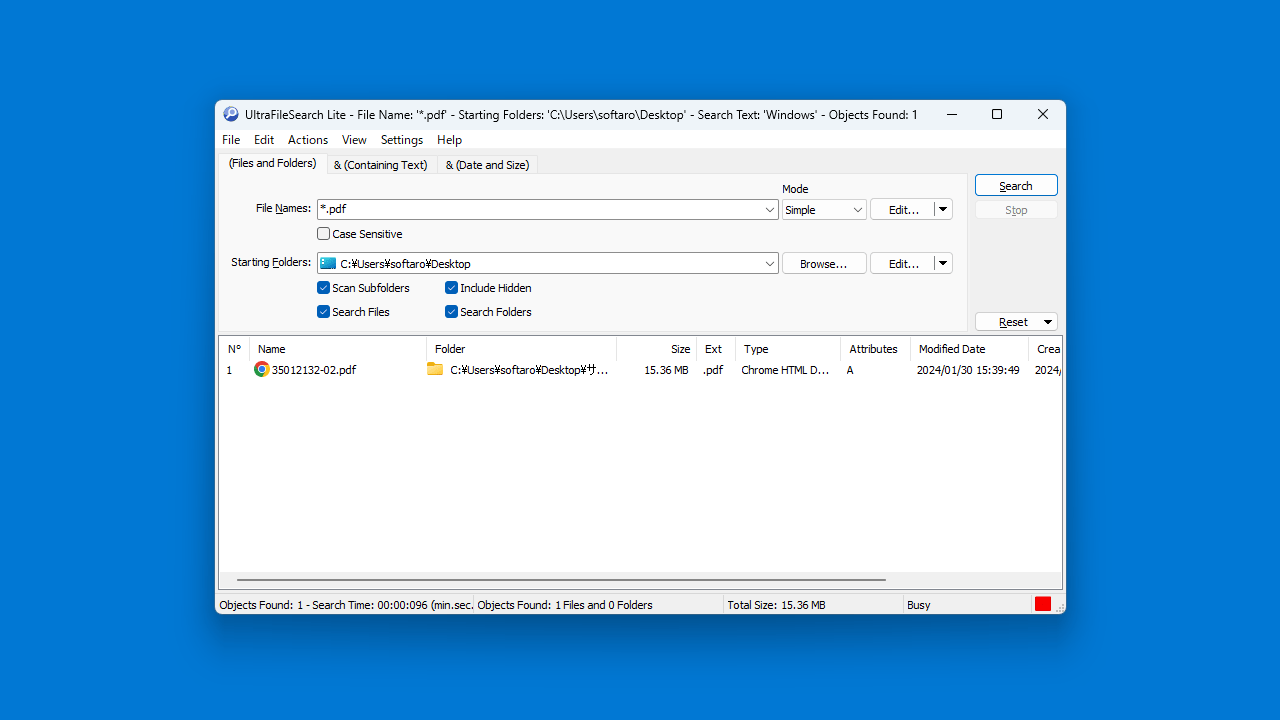This screenshot has height=720, width=1280.
Task: Open the Actions menu
Action: 308,140
